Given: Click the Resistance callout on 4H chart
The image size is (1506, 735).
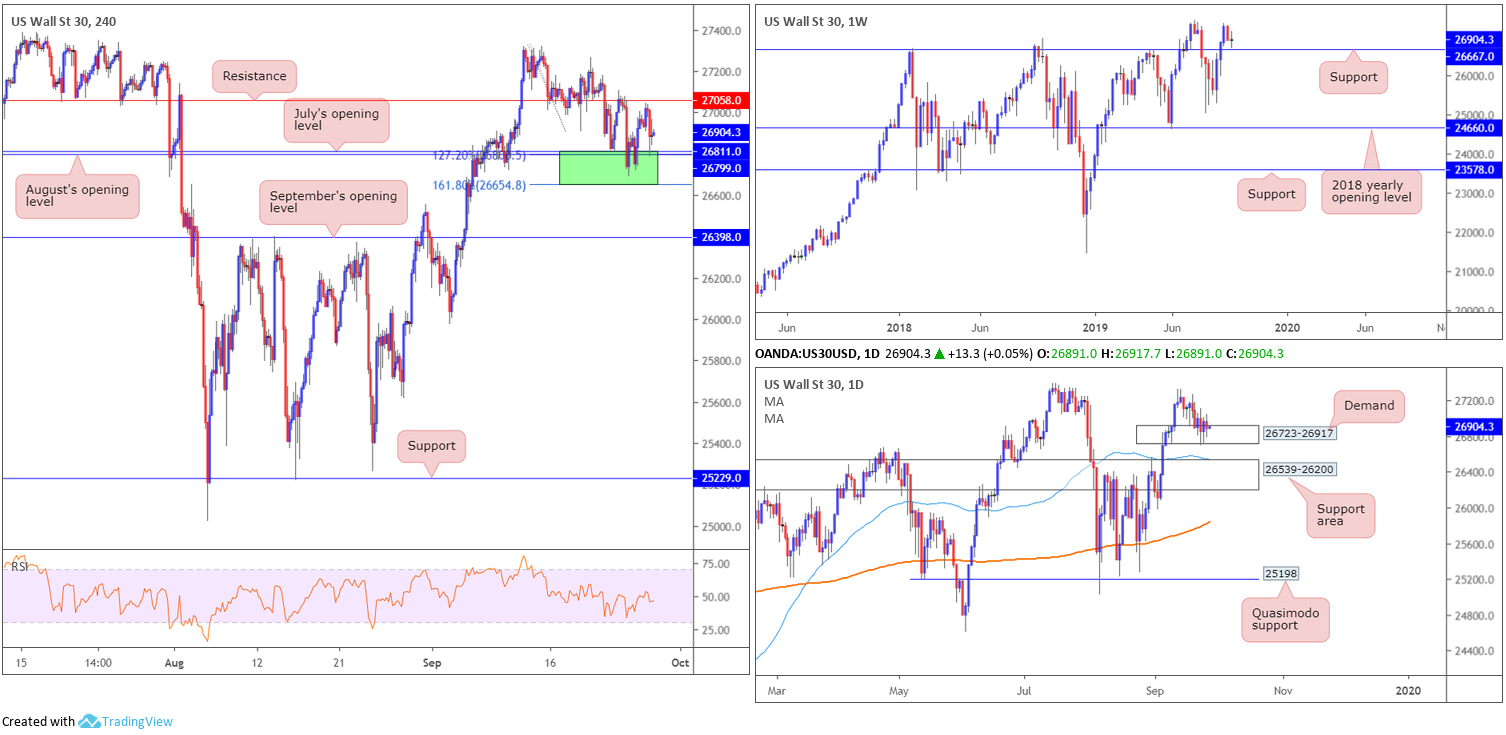Looking at the screenshot, I should coord(254,76).
